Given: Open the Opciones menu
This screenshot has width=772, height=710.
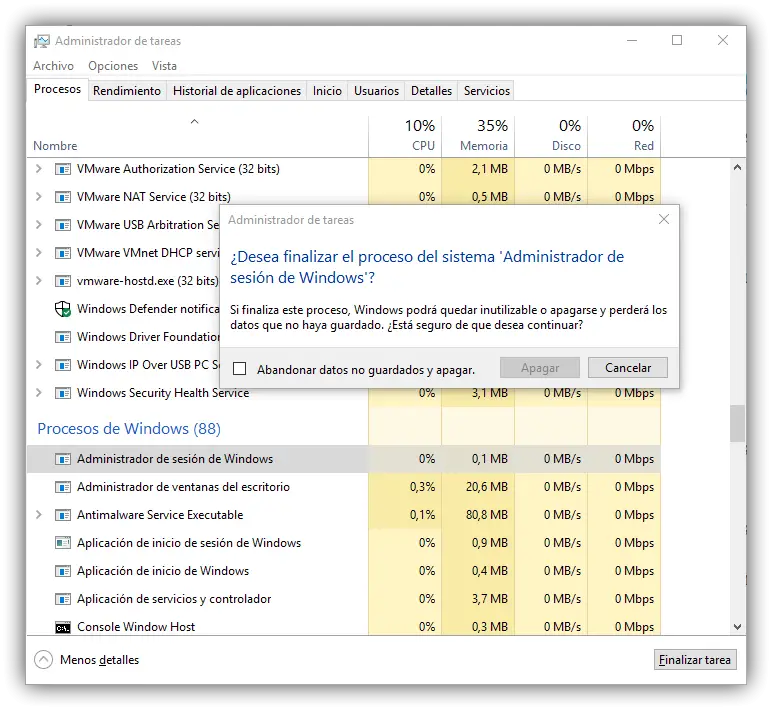Looking at the screenshot, I should click(x=113, y=66).
